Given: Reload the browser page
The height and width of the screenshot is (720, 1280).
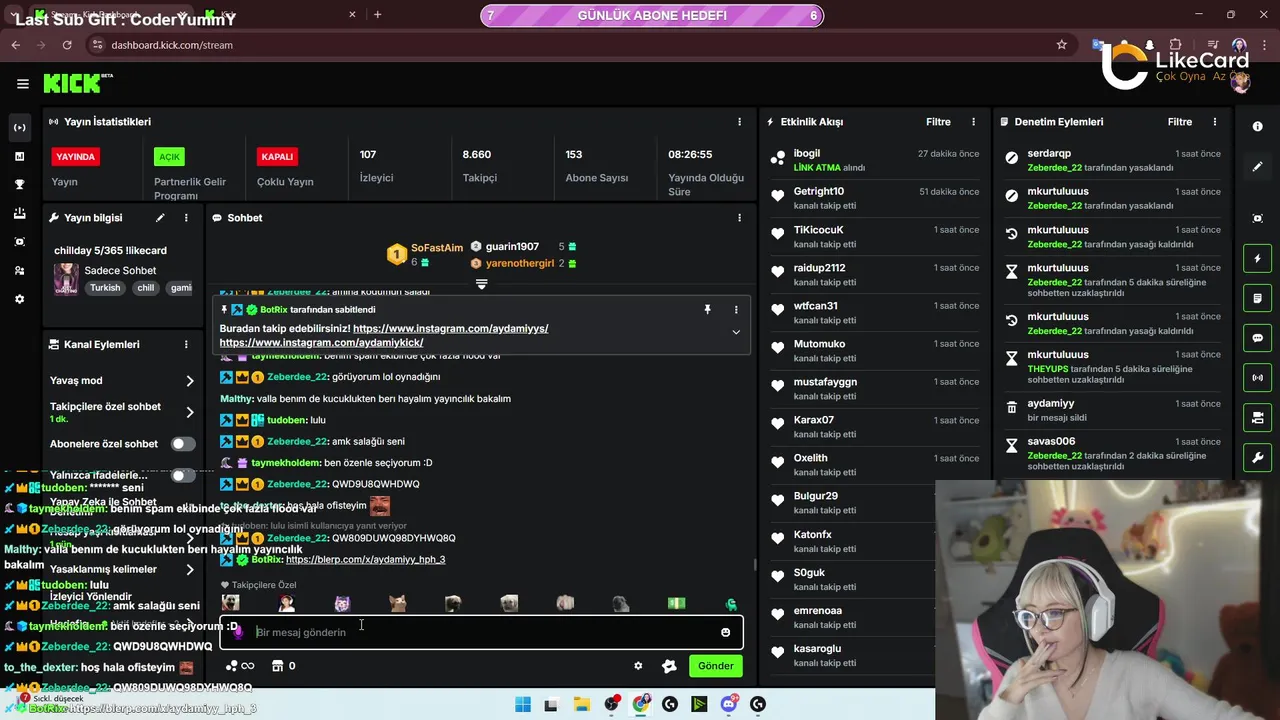Looking at the screenshot, I should tap(67, 45).
